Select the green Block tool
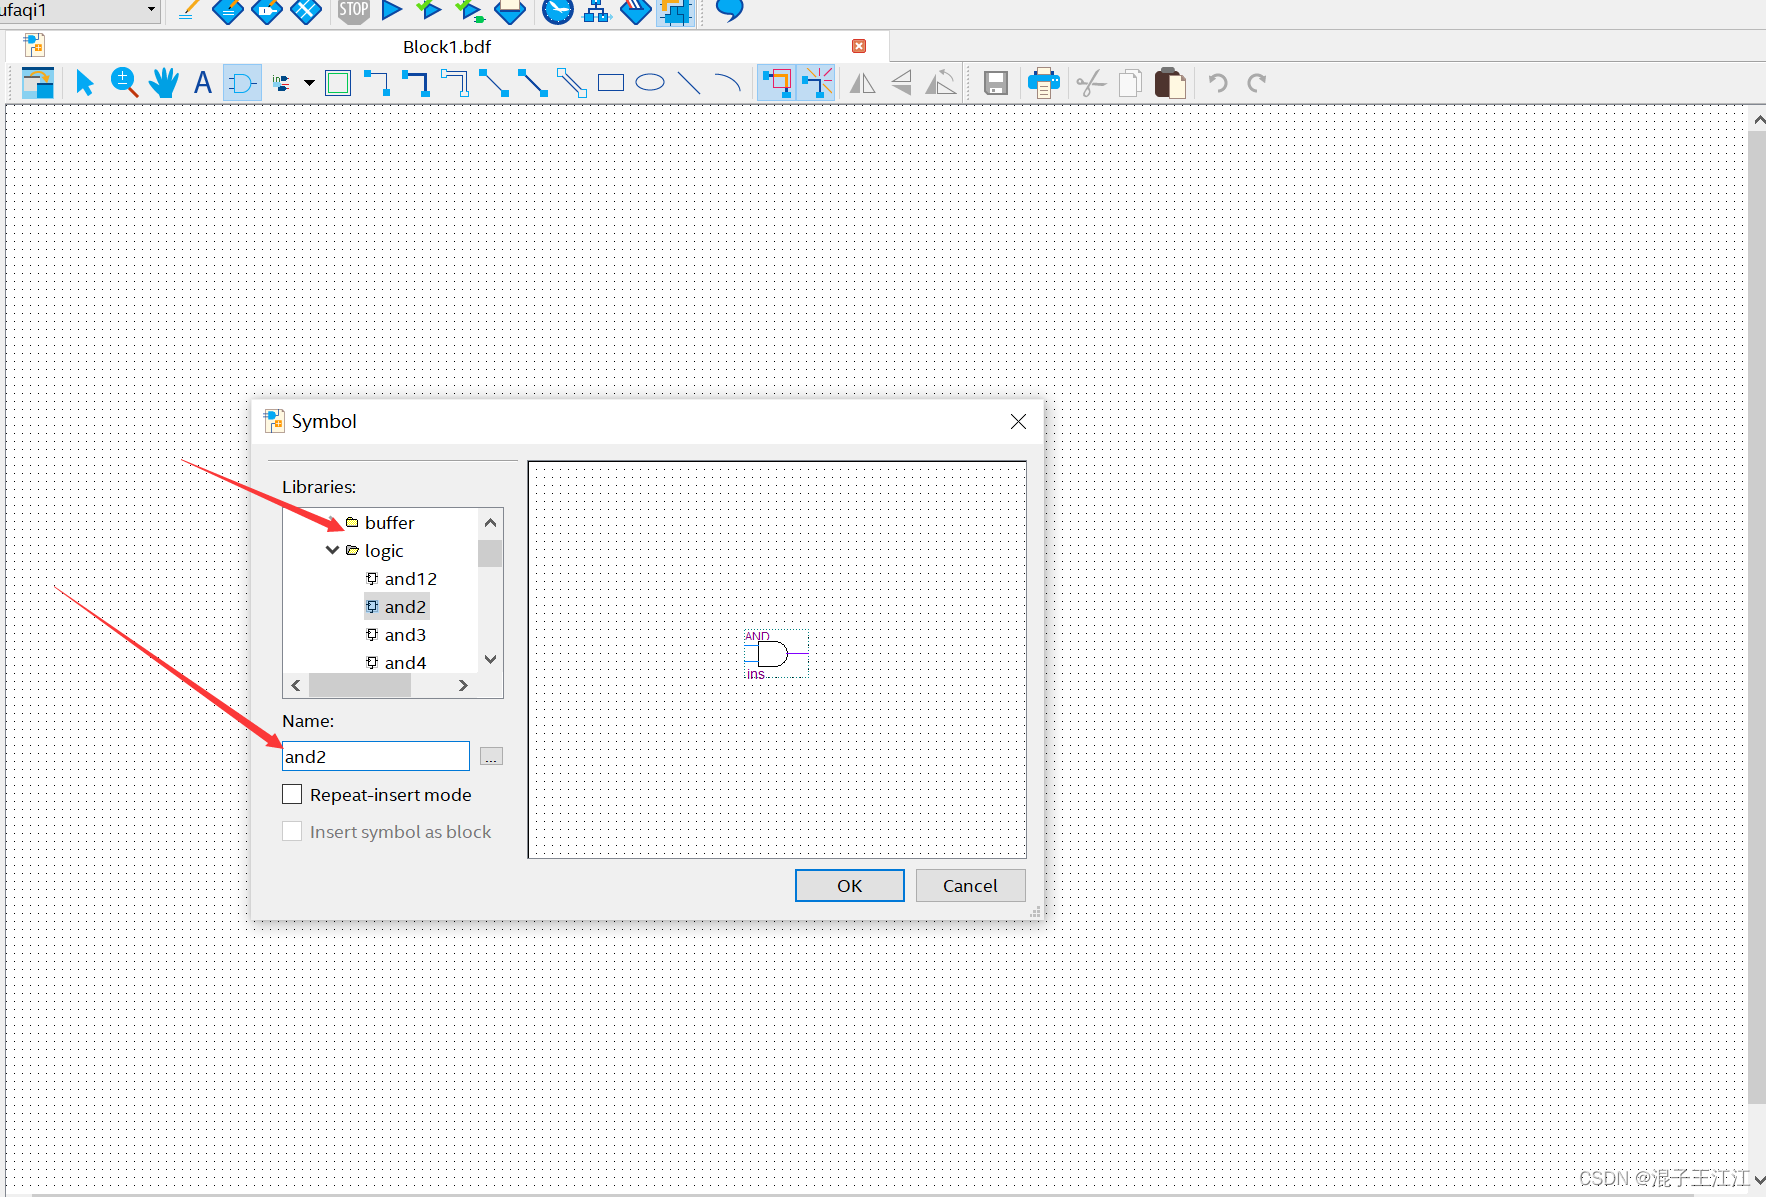Viewport: 1766px width, 1197px height. tap(339, 83)
